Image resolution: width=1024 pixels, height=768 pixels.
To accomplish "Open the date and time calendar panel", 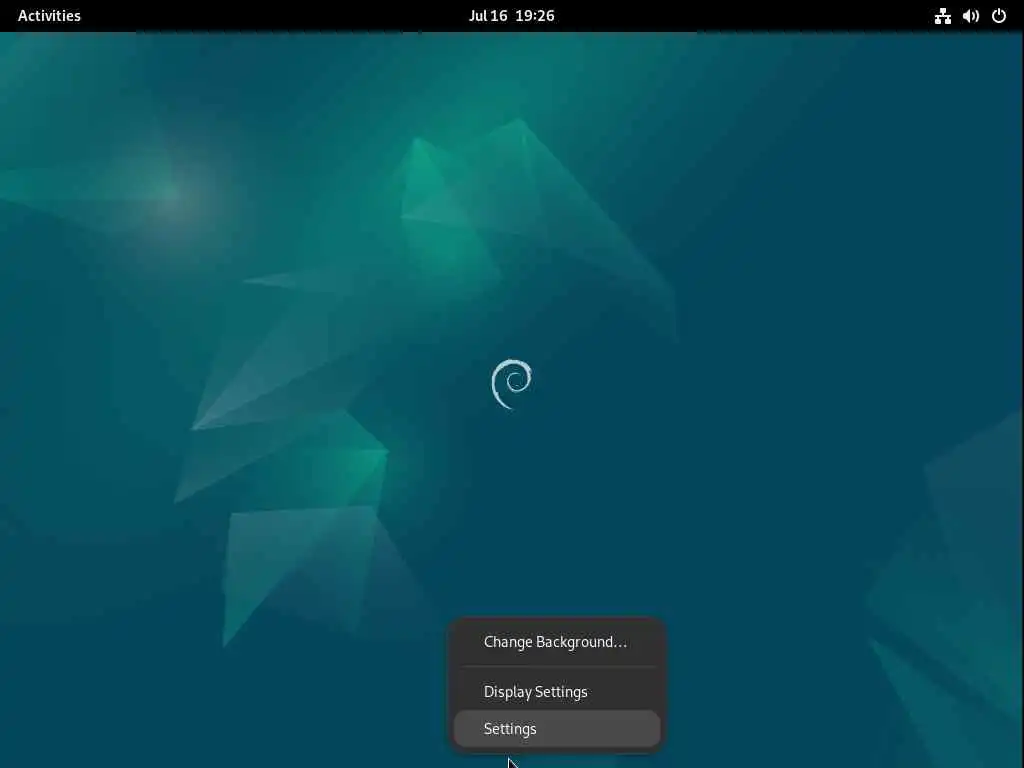I will (511, 16).
